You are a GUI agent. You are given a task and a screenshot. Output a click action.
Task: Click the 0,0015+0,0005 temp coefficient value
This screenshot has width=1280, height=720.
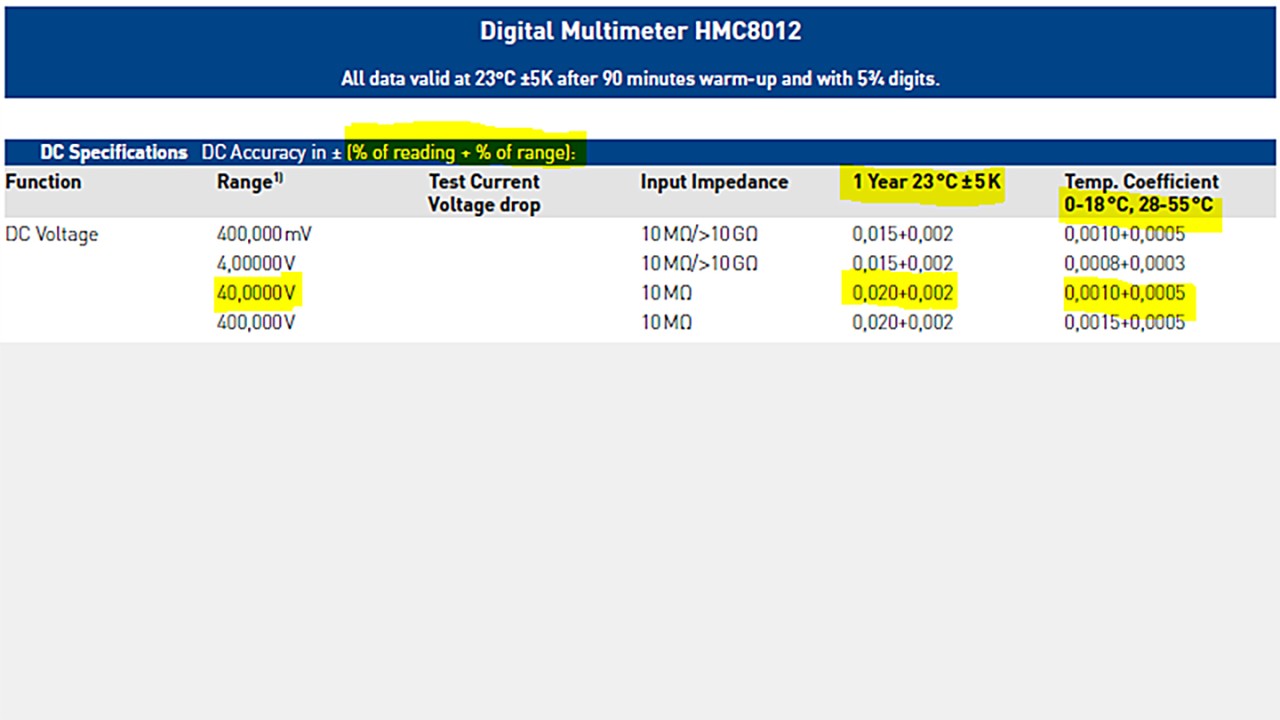tap(1125, 322)
